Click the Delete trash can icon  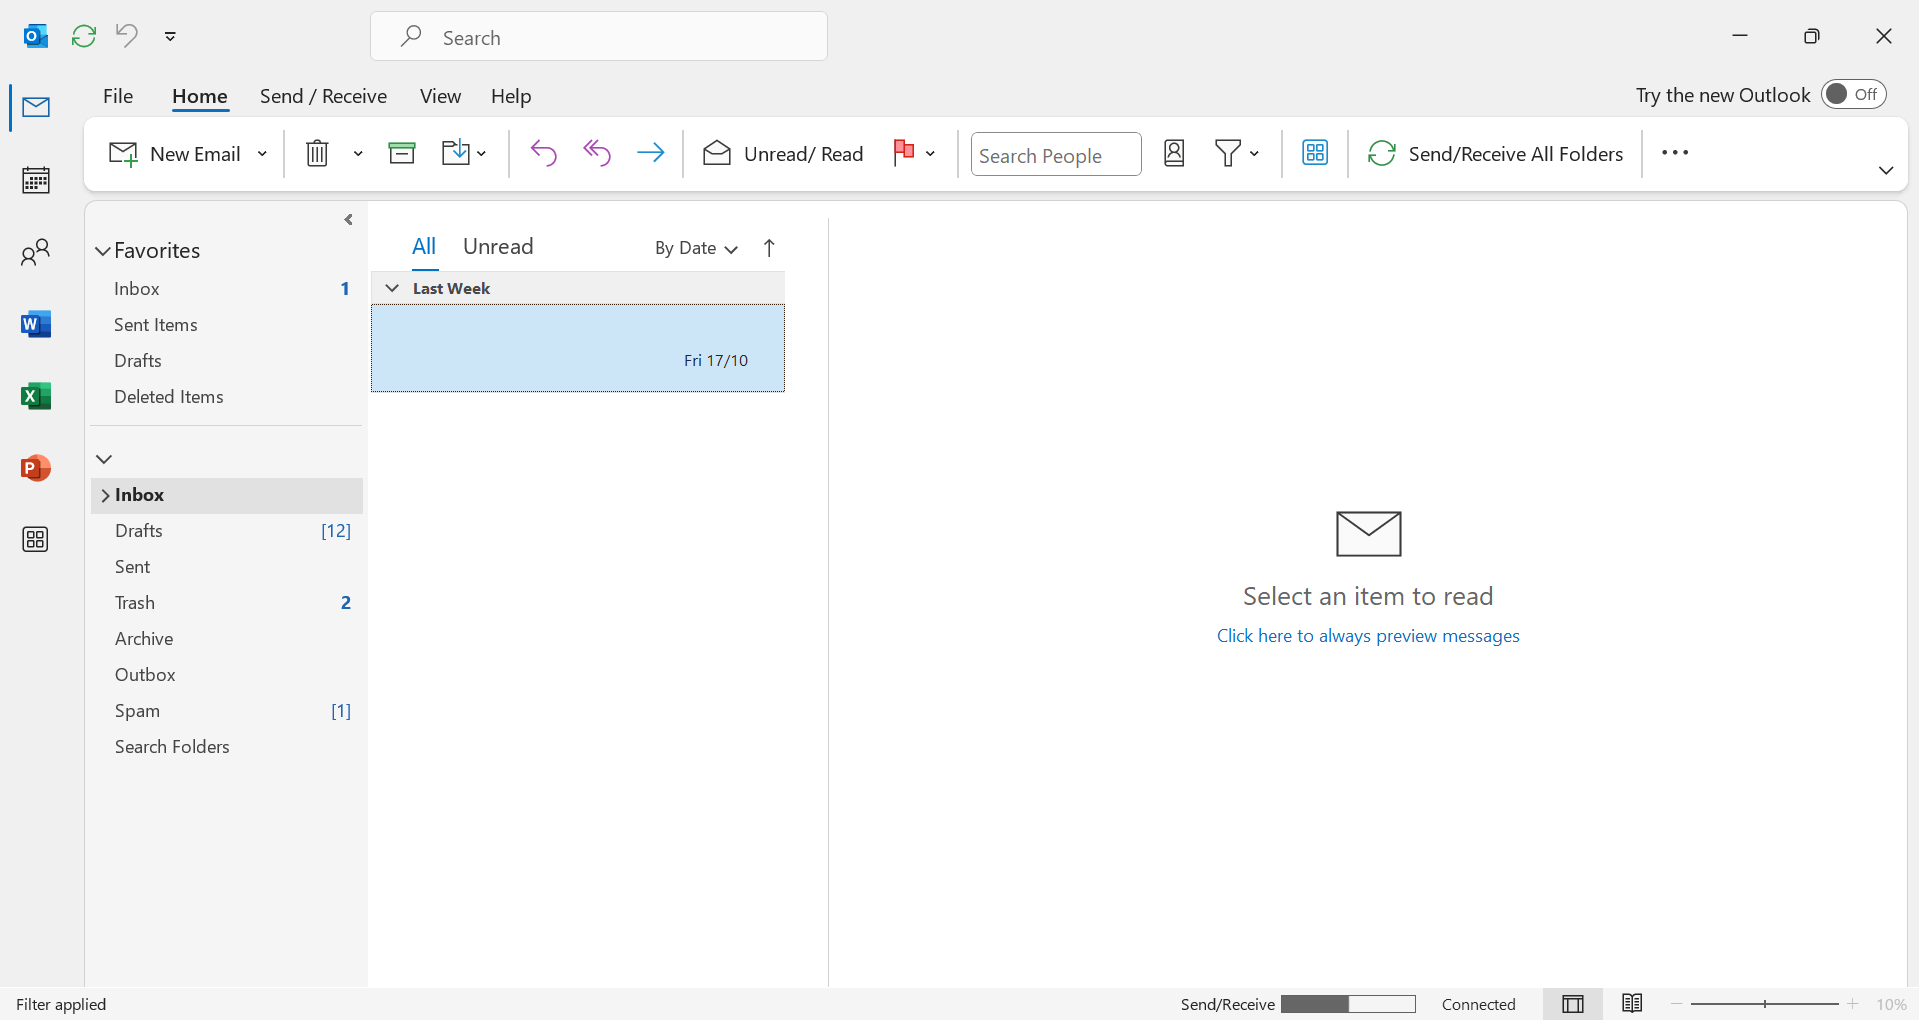[x=317, y=153]
